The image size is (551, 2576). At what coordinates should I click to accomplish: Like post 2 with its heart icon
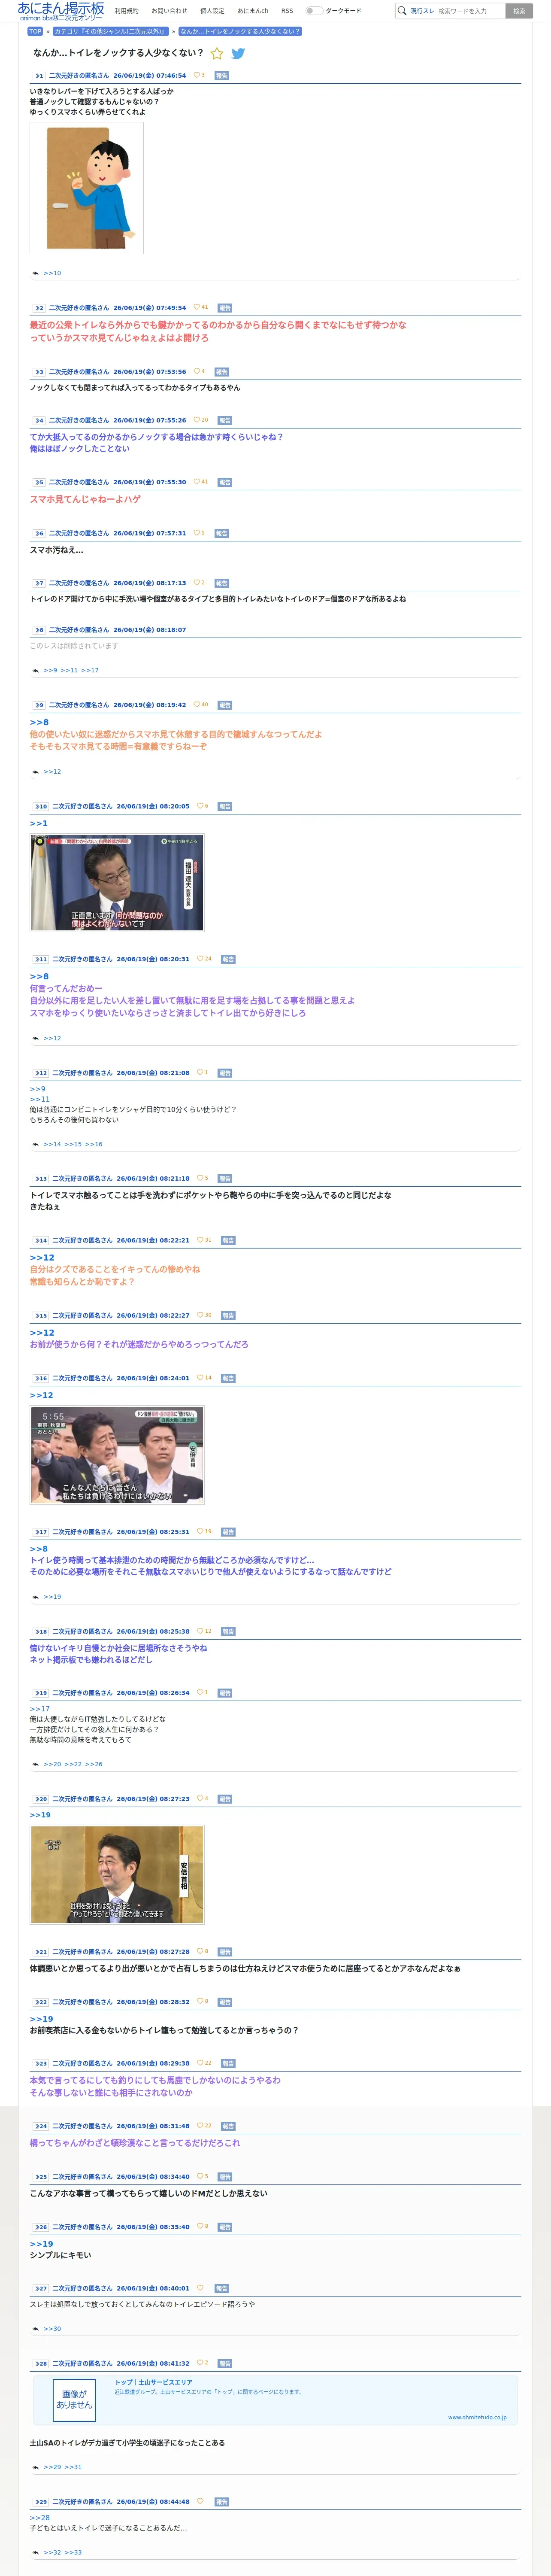[197, 308]
